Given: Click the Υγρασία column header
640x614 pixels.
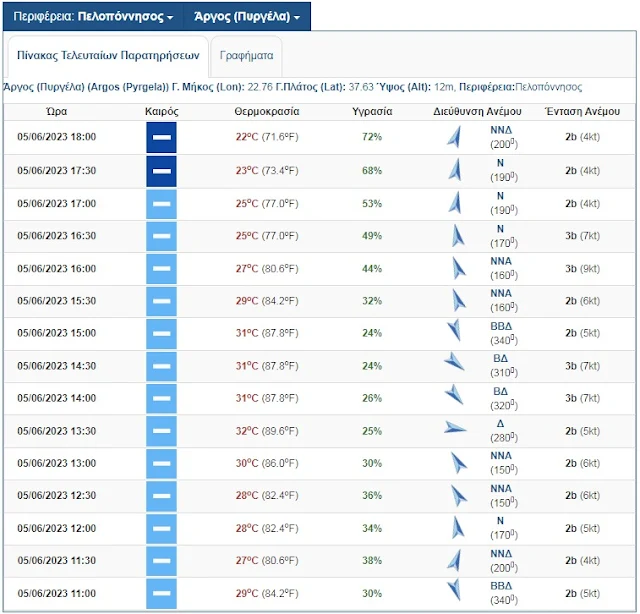Looking at the screenshot, I should tap(372, 111).
